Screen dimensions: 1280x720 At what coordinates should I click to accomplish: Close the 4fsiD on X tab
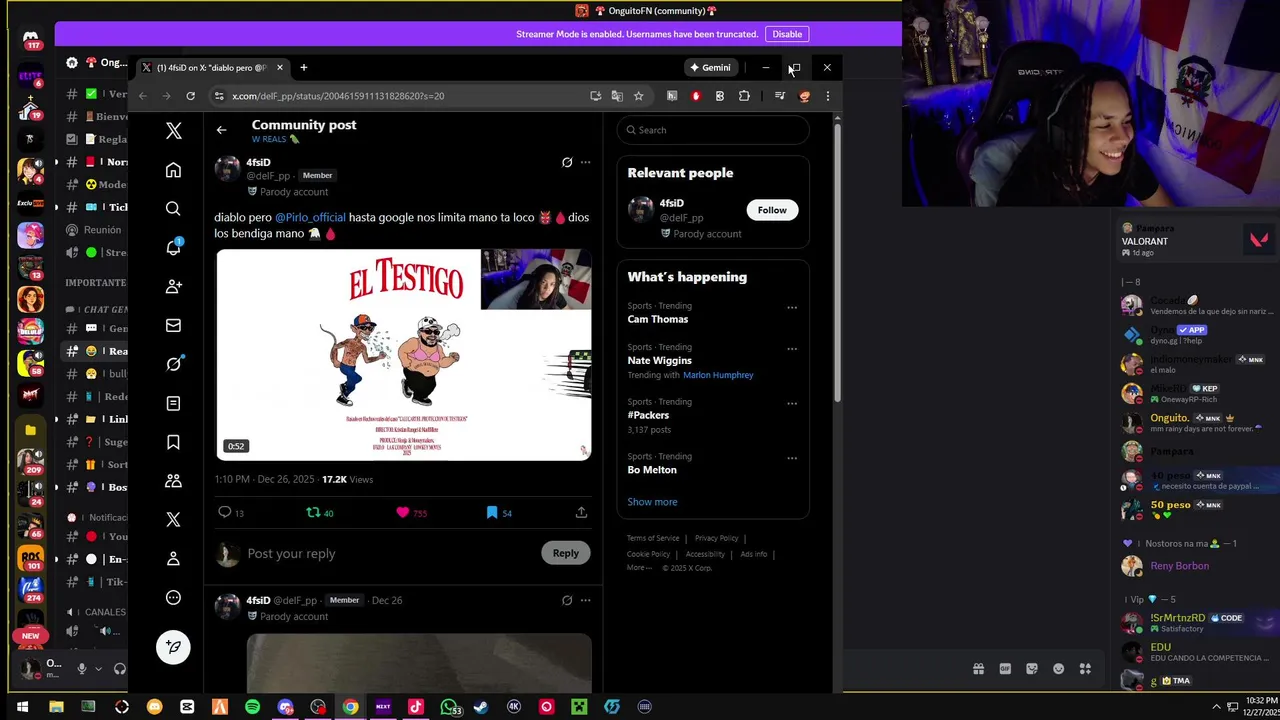click(280, 68)
